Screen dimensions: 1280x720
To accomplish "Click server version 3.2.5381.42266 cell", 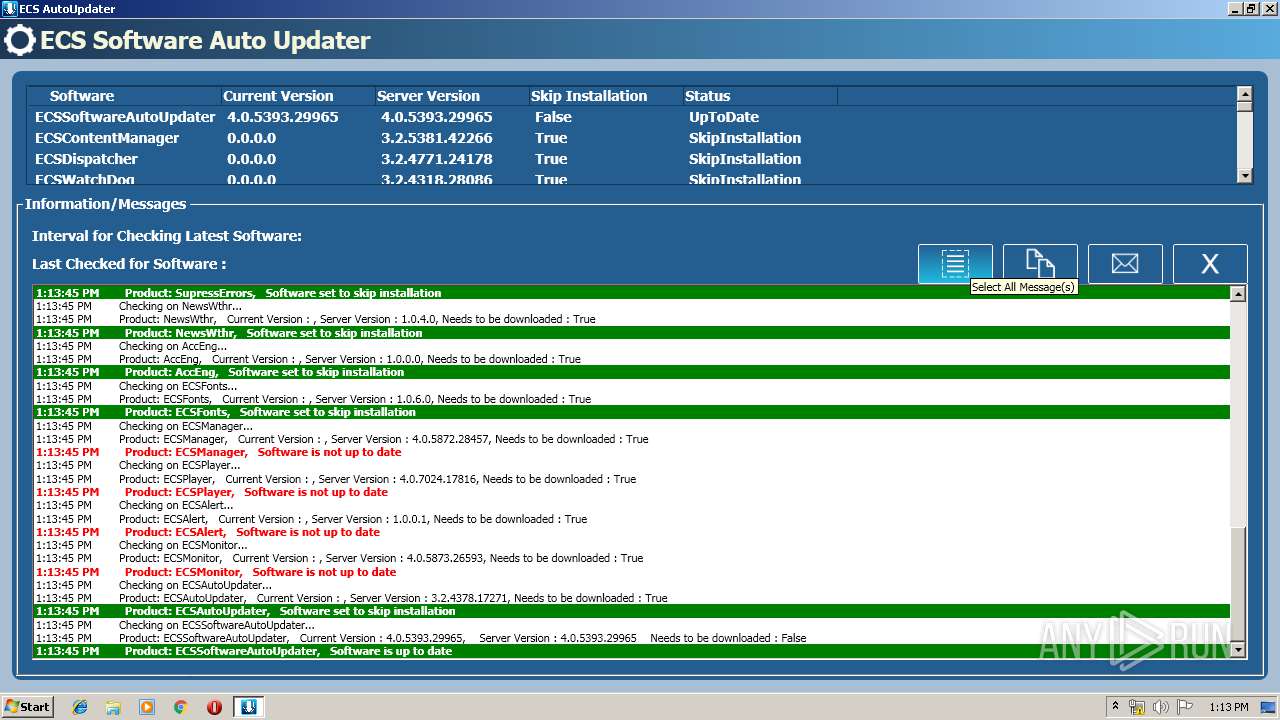I will (436, 138).
